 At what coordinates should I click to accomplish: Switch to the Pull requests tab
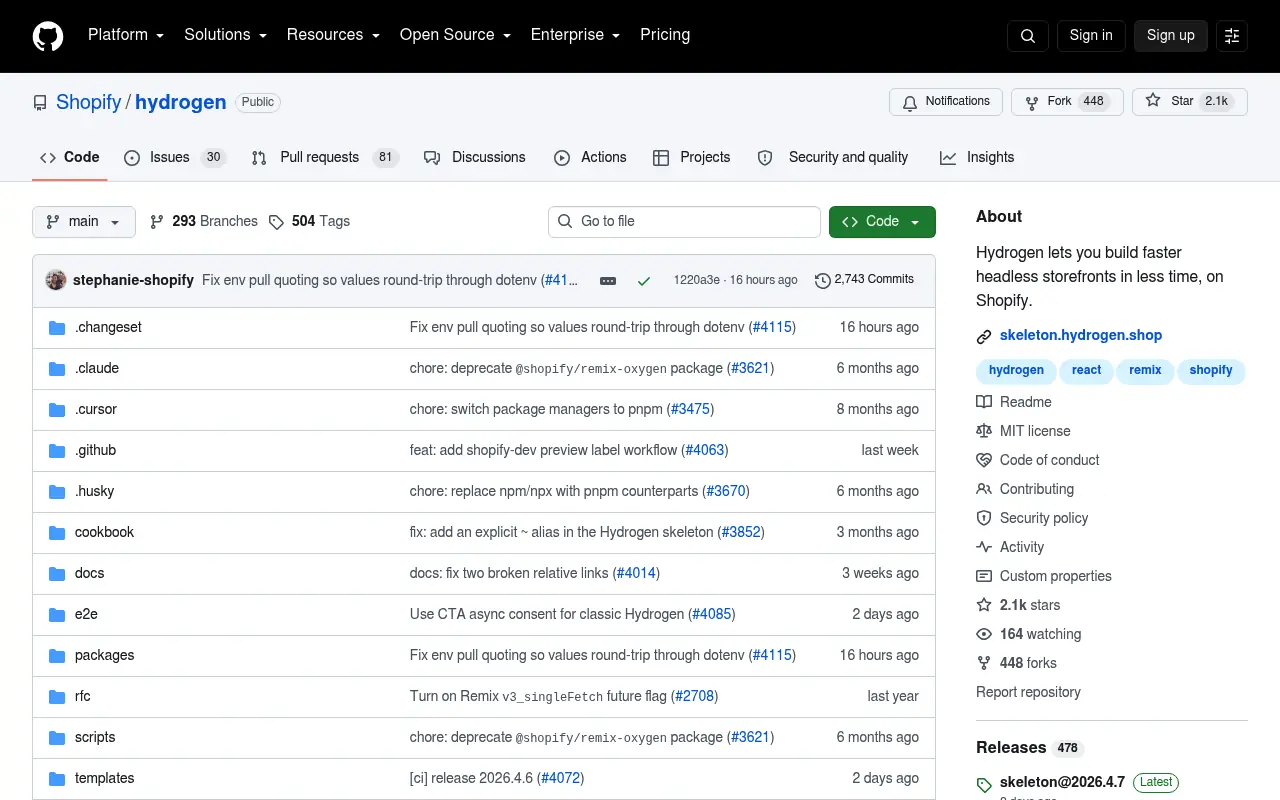tap(325, 158)
